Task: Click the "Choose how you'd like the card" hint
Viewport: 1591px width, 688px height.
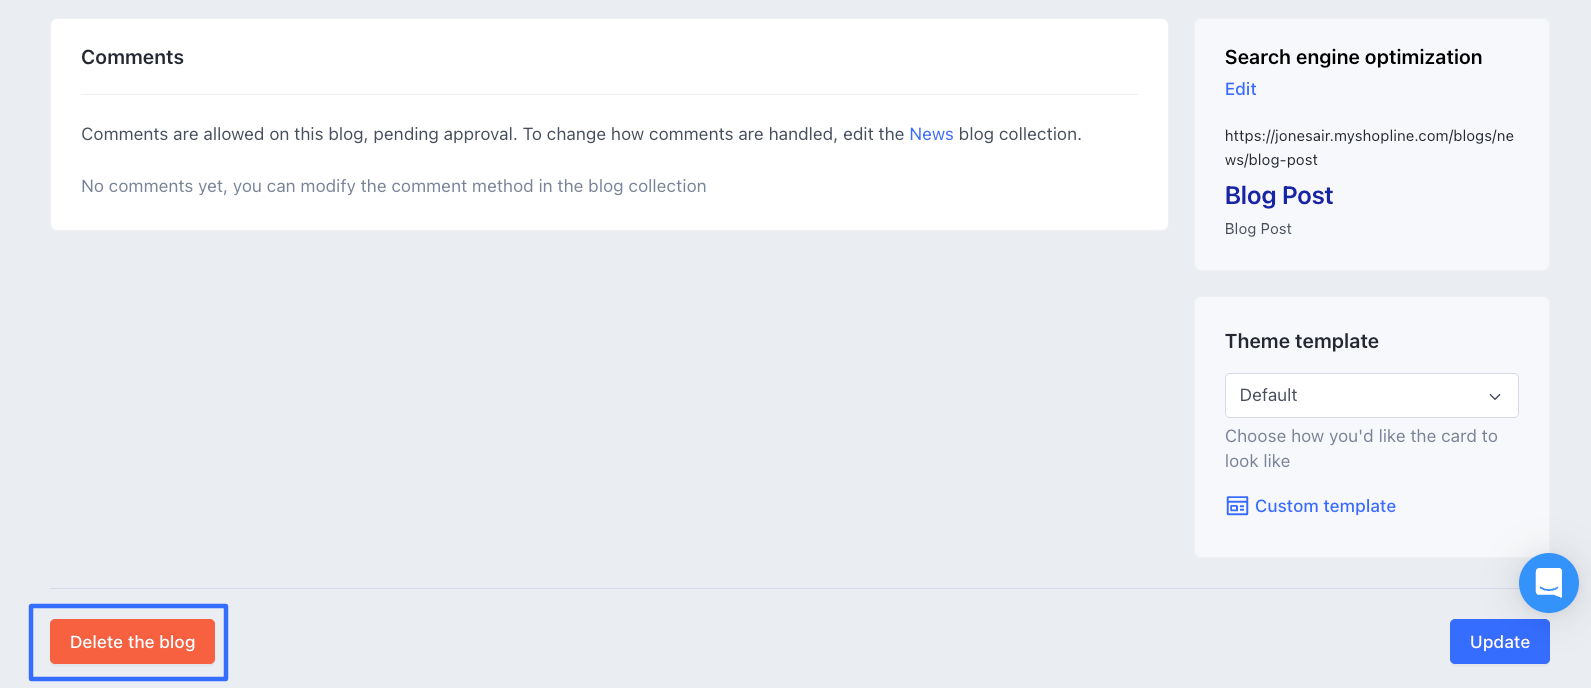Action: [1360, 448]
